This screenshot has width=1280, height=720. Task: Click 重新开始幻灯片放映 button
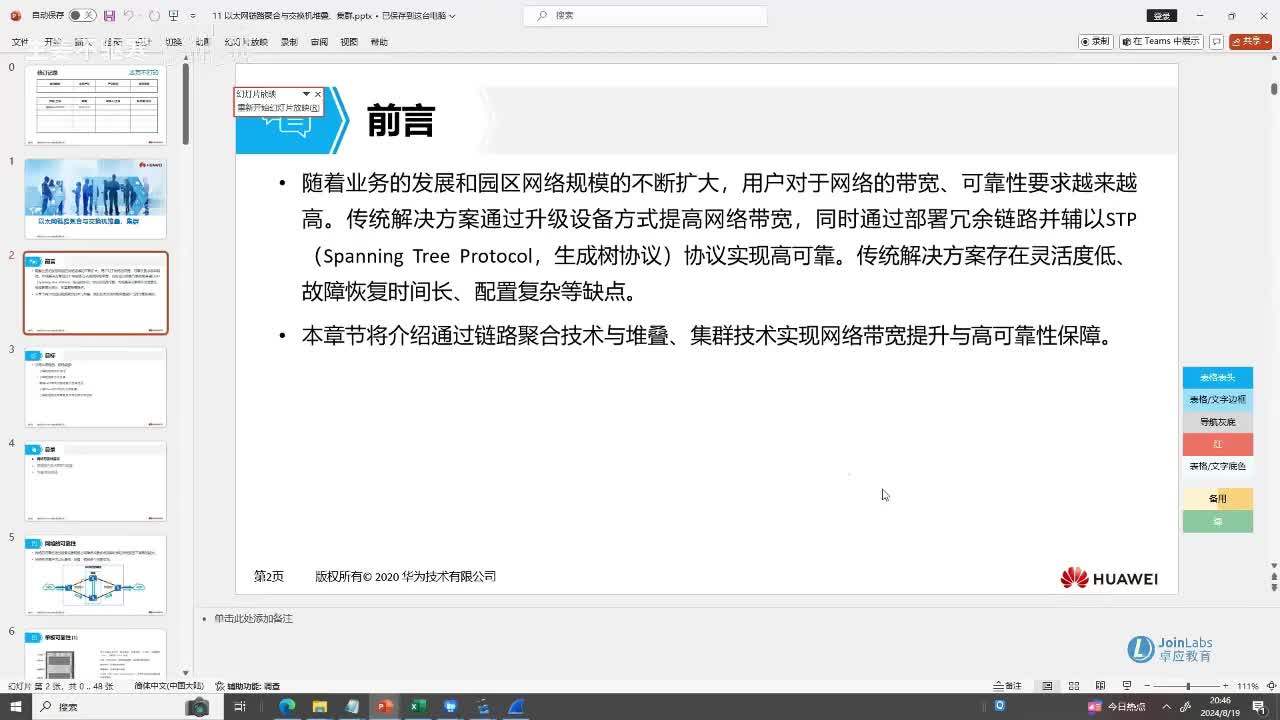coord(278,107)
